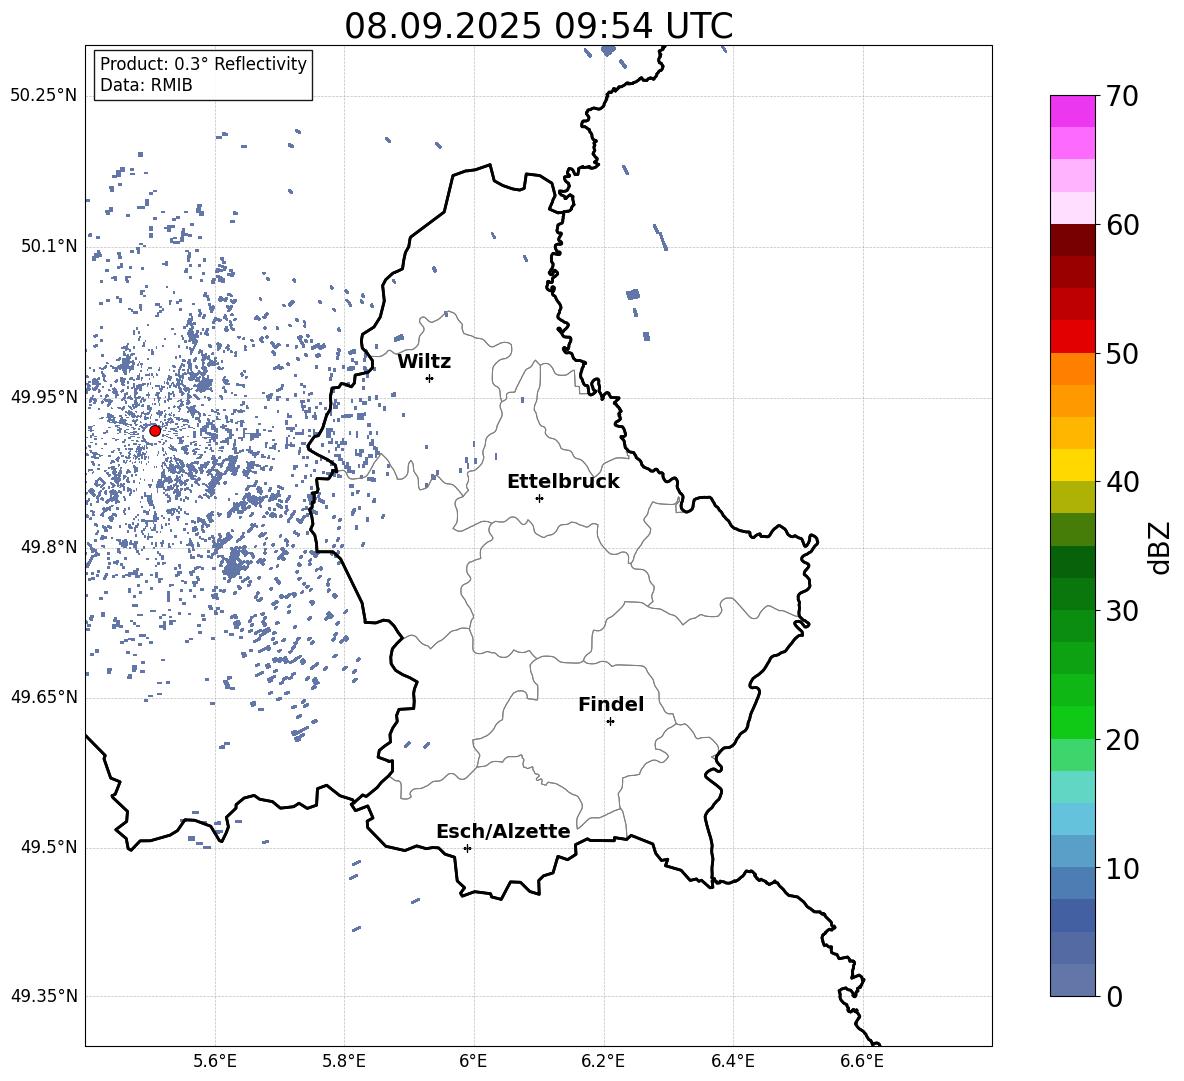Viewport: 1184px width, 1081px height.
Task: Select the Esch/Alzette city label
Action: [x=504, y=832]
